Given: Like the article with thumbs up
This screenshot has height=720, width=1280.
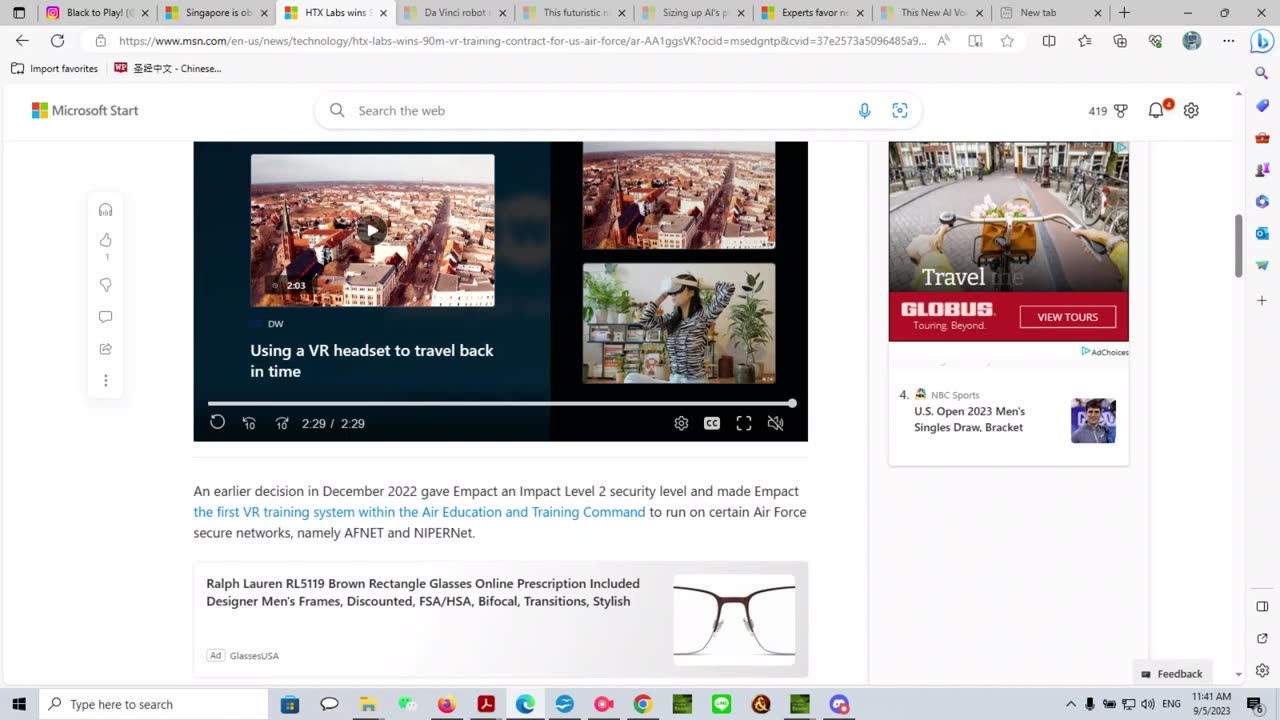Looking at the screenshot, I should tap(105, 240).
